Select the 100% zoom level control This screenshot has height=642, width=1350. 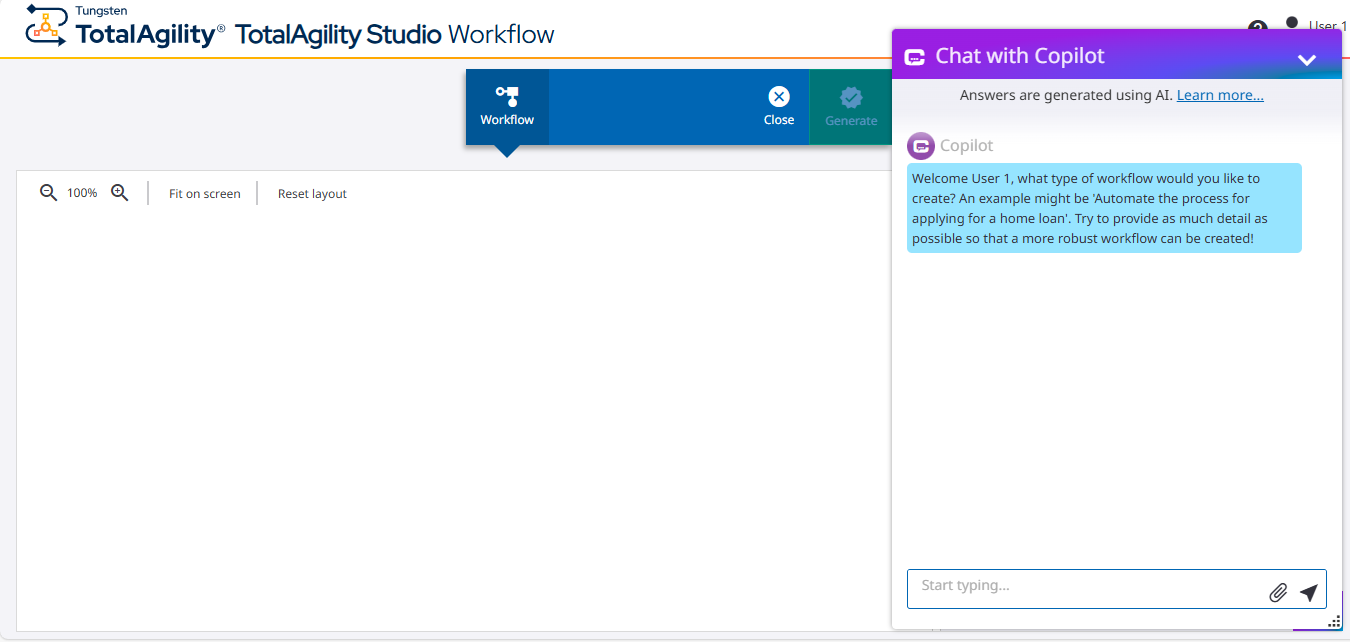pyautogui.click(x=84, y=192)
